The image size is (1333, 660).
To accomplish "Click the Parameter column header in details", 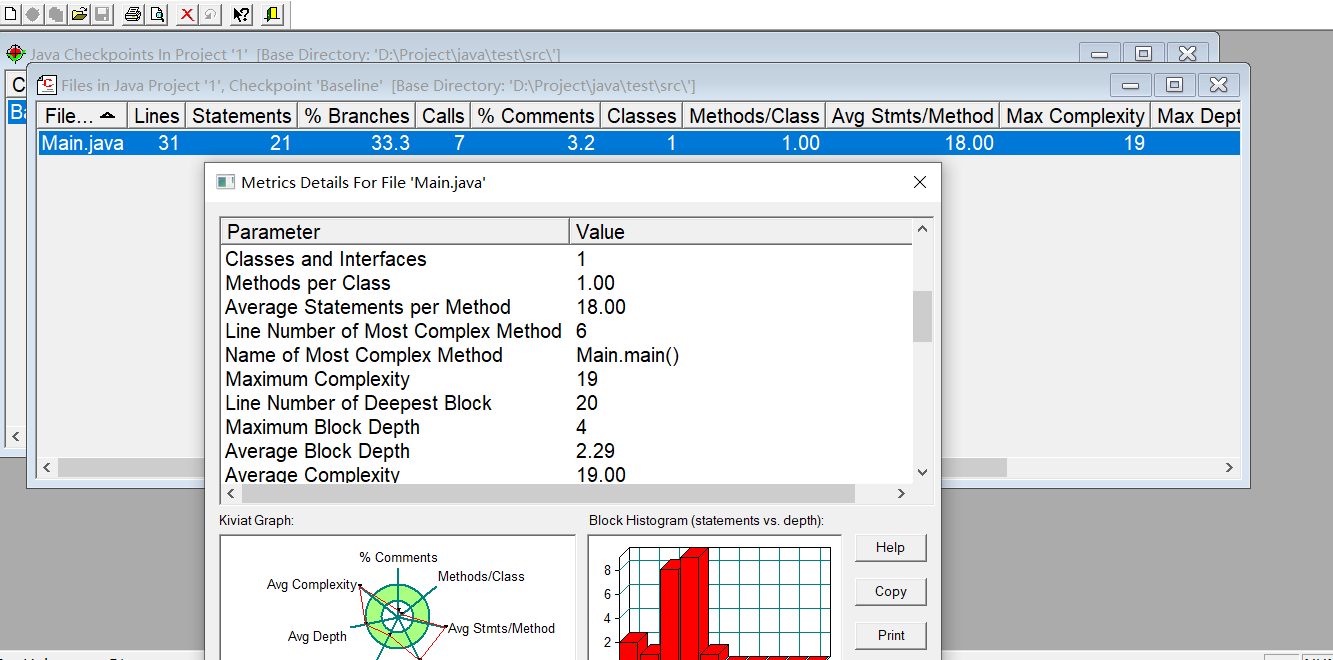I will [395, 232].
